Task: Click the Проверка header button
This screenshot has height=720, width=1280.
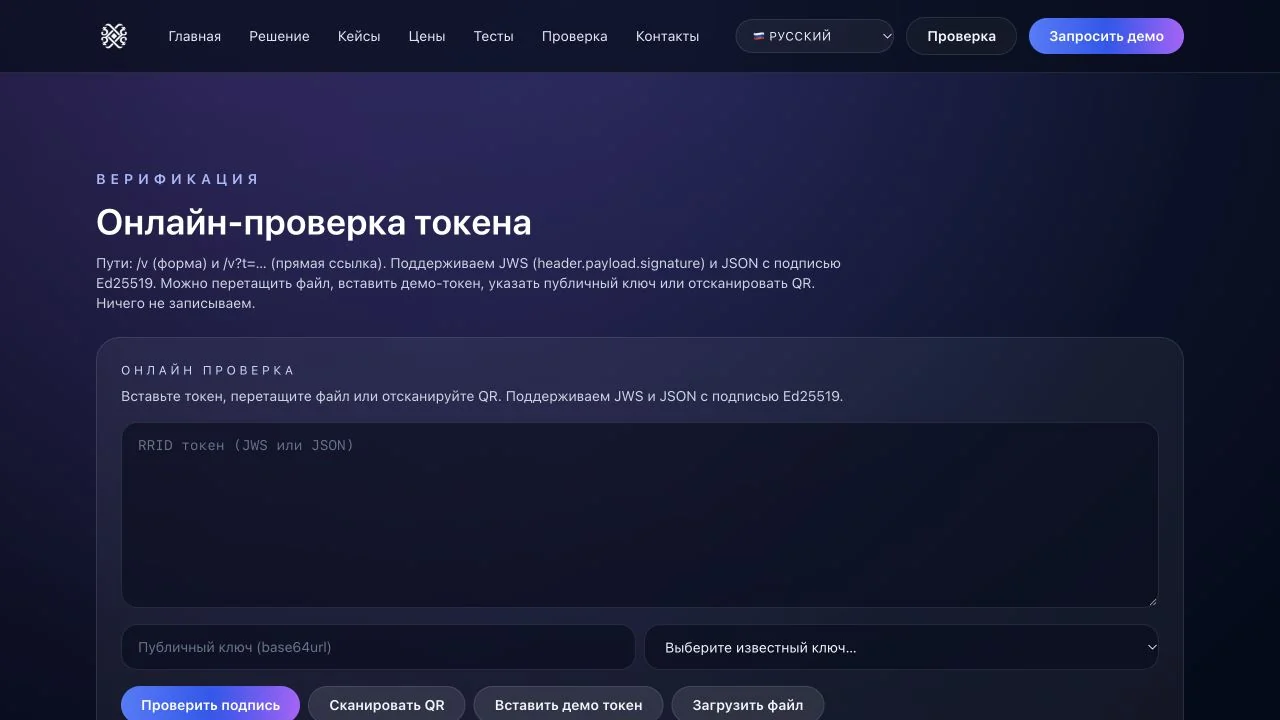Action: [961, 36]
